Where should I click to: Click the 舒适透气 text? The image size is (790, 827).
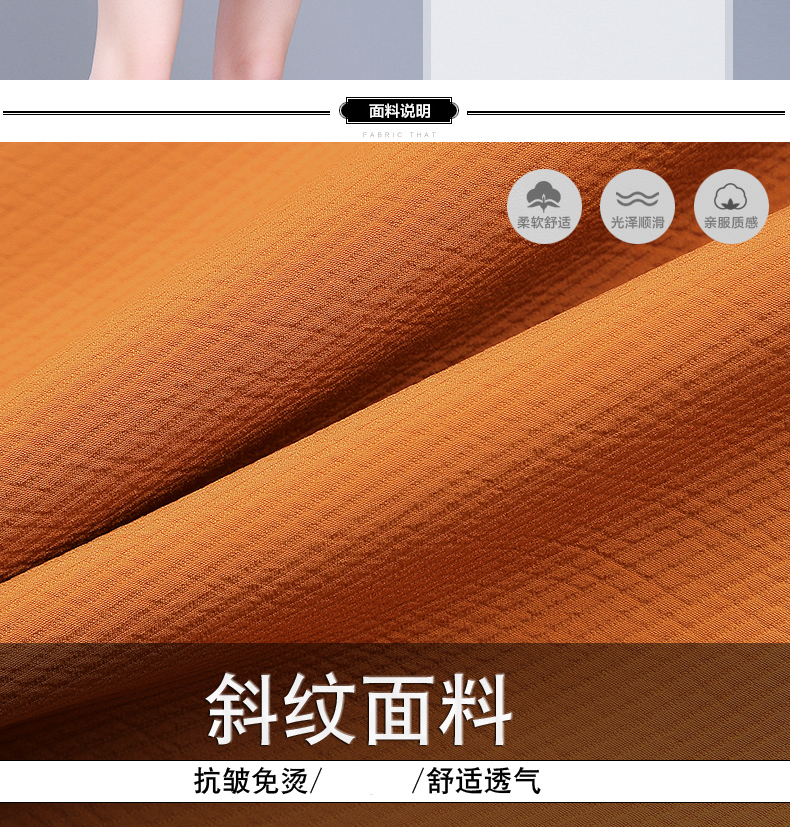point(484,781)
